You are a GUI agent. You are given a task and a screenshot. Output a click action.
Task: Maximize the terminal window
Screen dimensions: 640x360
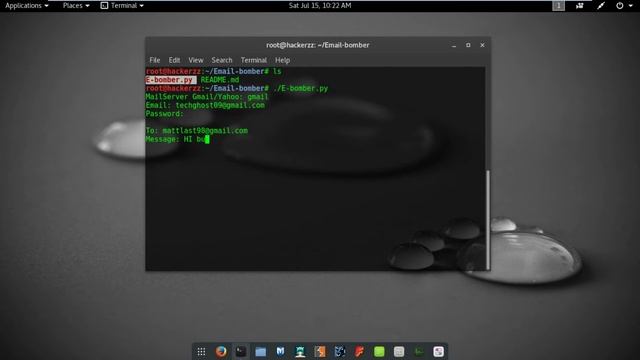(468, 45)
